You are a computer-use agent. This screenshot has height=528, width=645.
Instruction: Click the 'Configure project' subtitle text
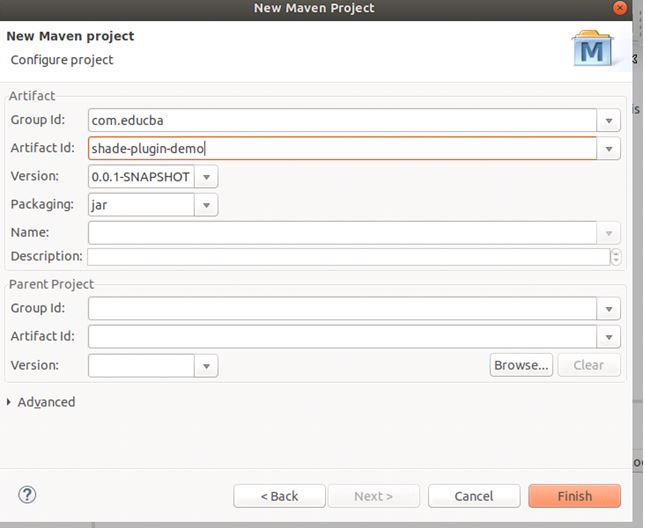(62, 60)
